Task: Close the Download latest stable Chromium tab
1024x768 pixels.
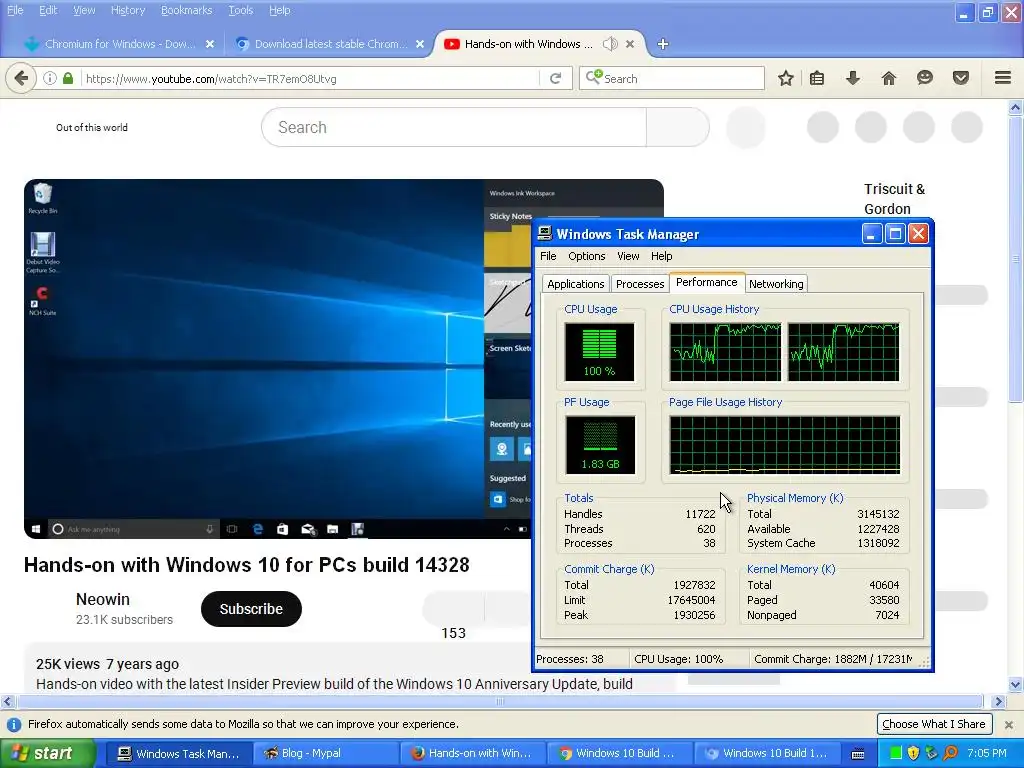Action: tap(420, 44)
